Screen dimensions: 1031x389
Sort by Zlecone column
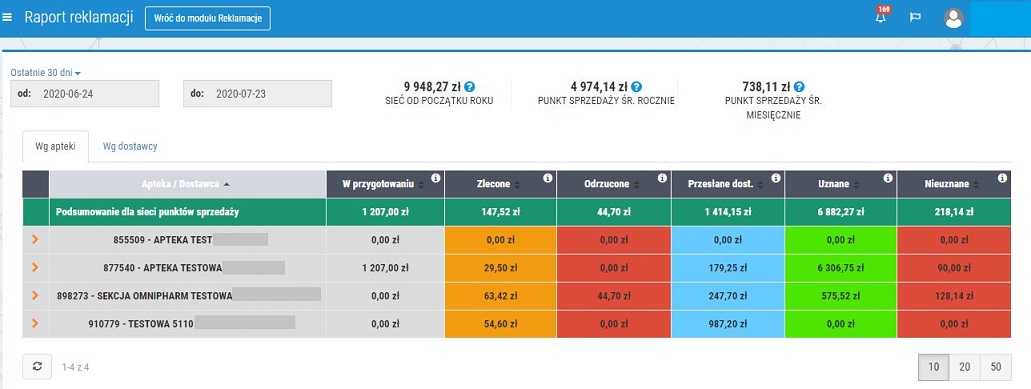click(500, 184)
